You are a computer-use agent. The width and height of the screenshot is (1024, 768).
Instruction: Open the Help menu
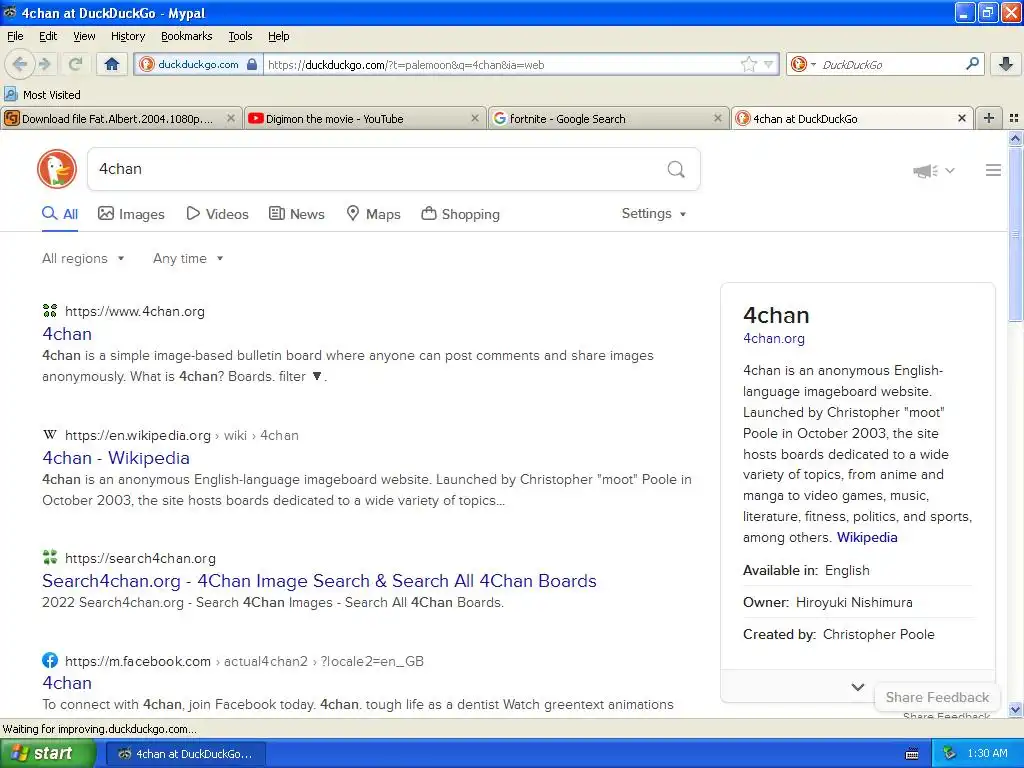[279, 36]
